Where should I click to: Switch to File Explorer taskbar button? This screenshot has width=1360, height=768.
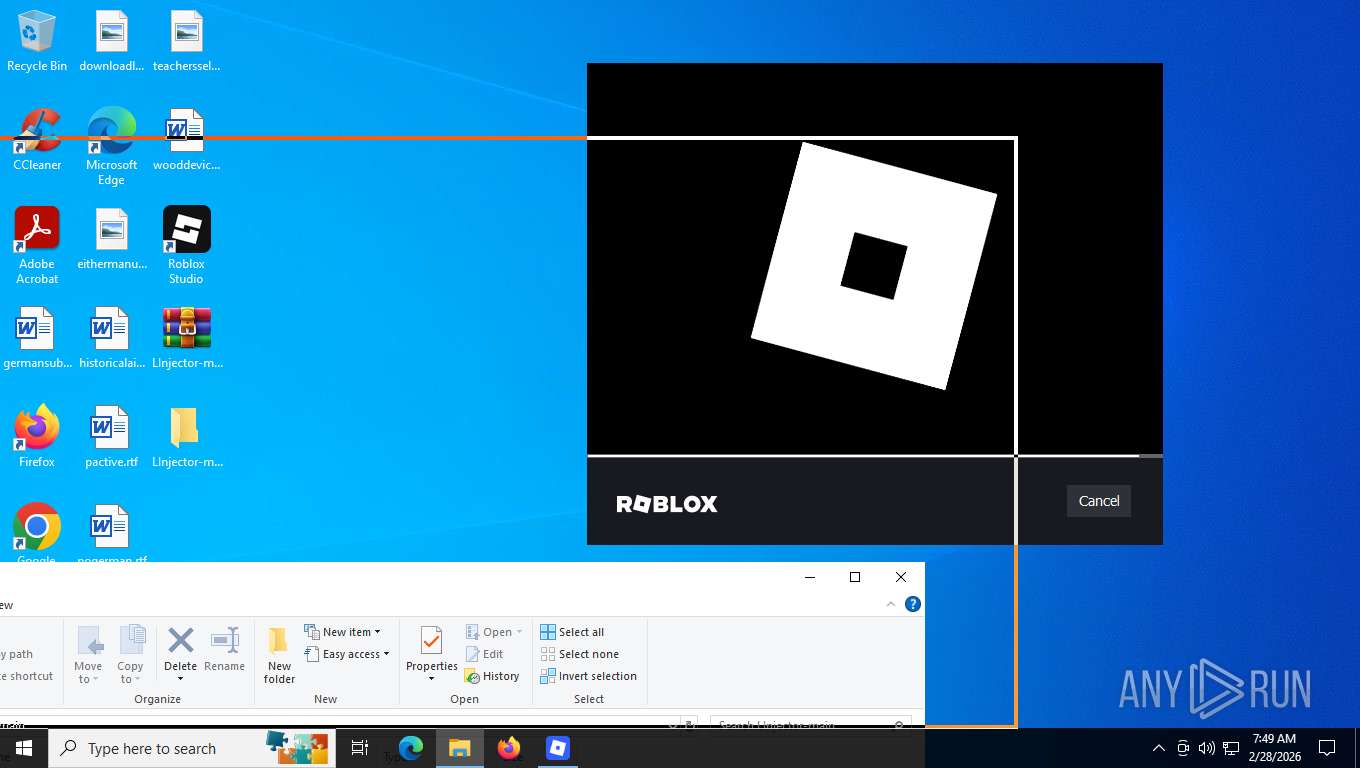coord(460,748)
